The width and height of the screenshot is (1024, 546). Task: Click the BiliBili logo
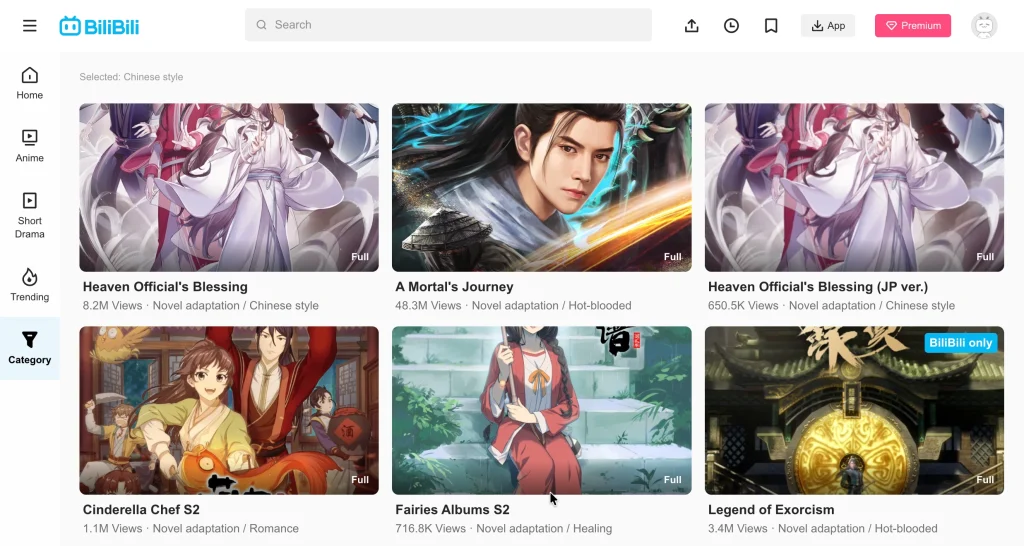click(x=99, y=26)
